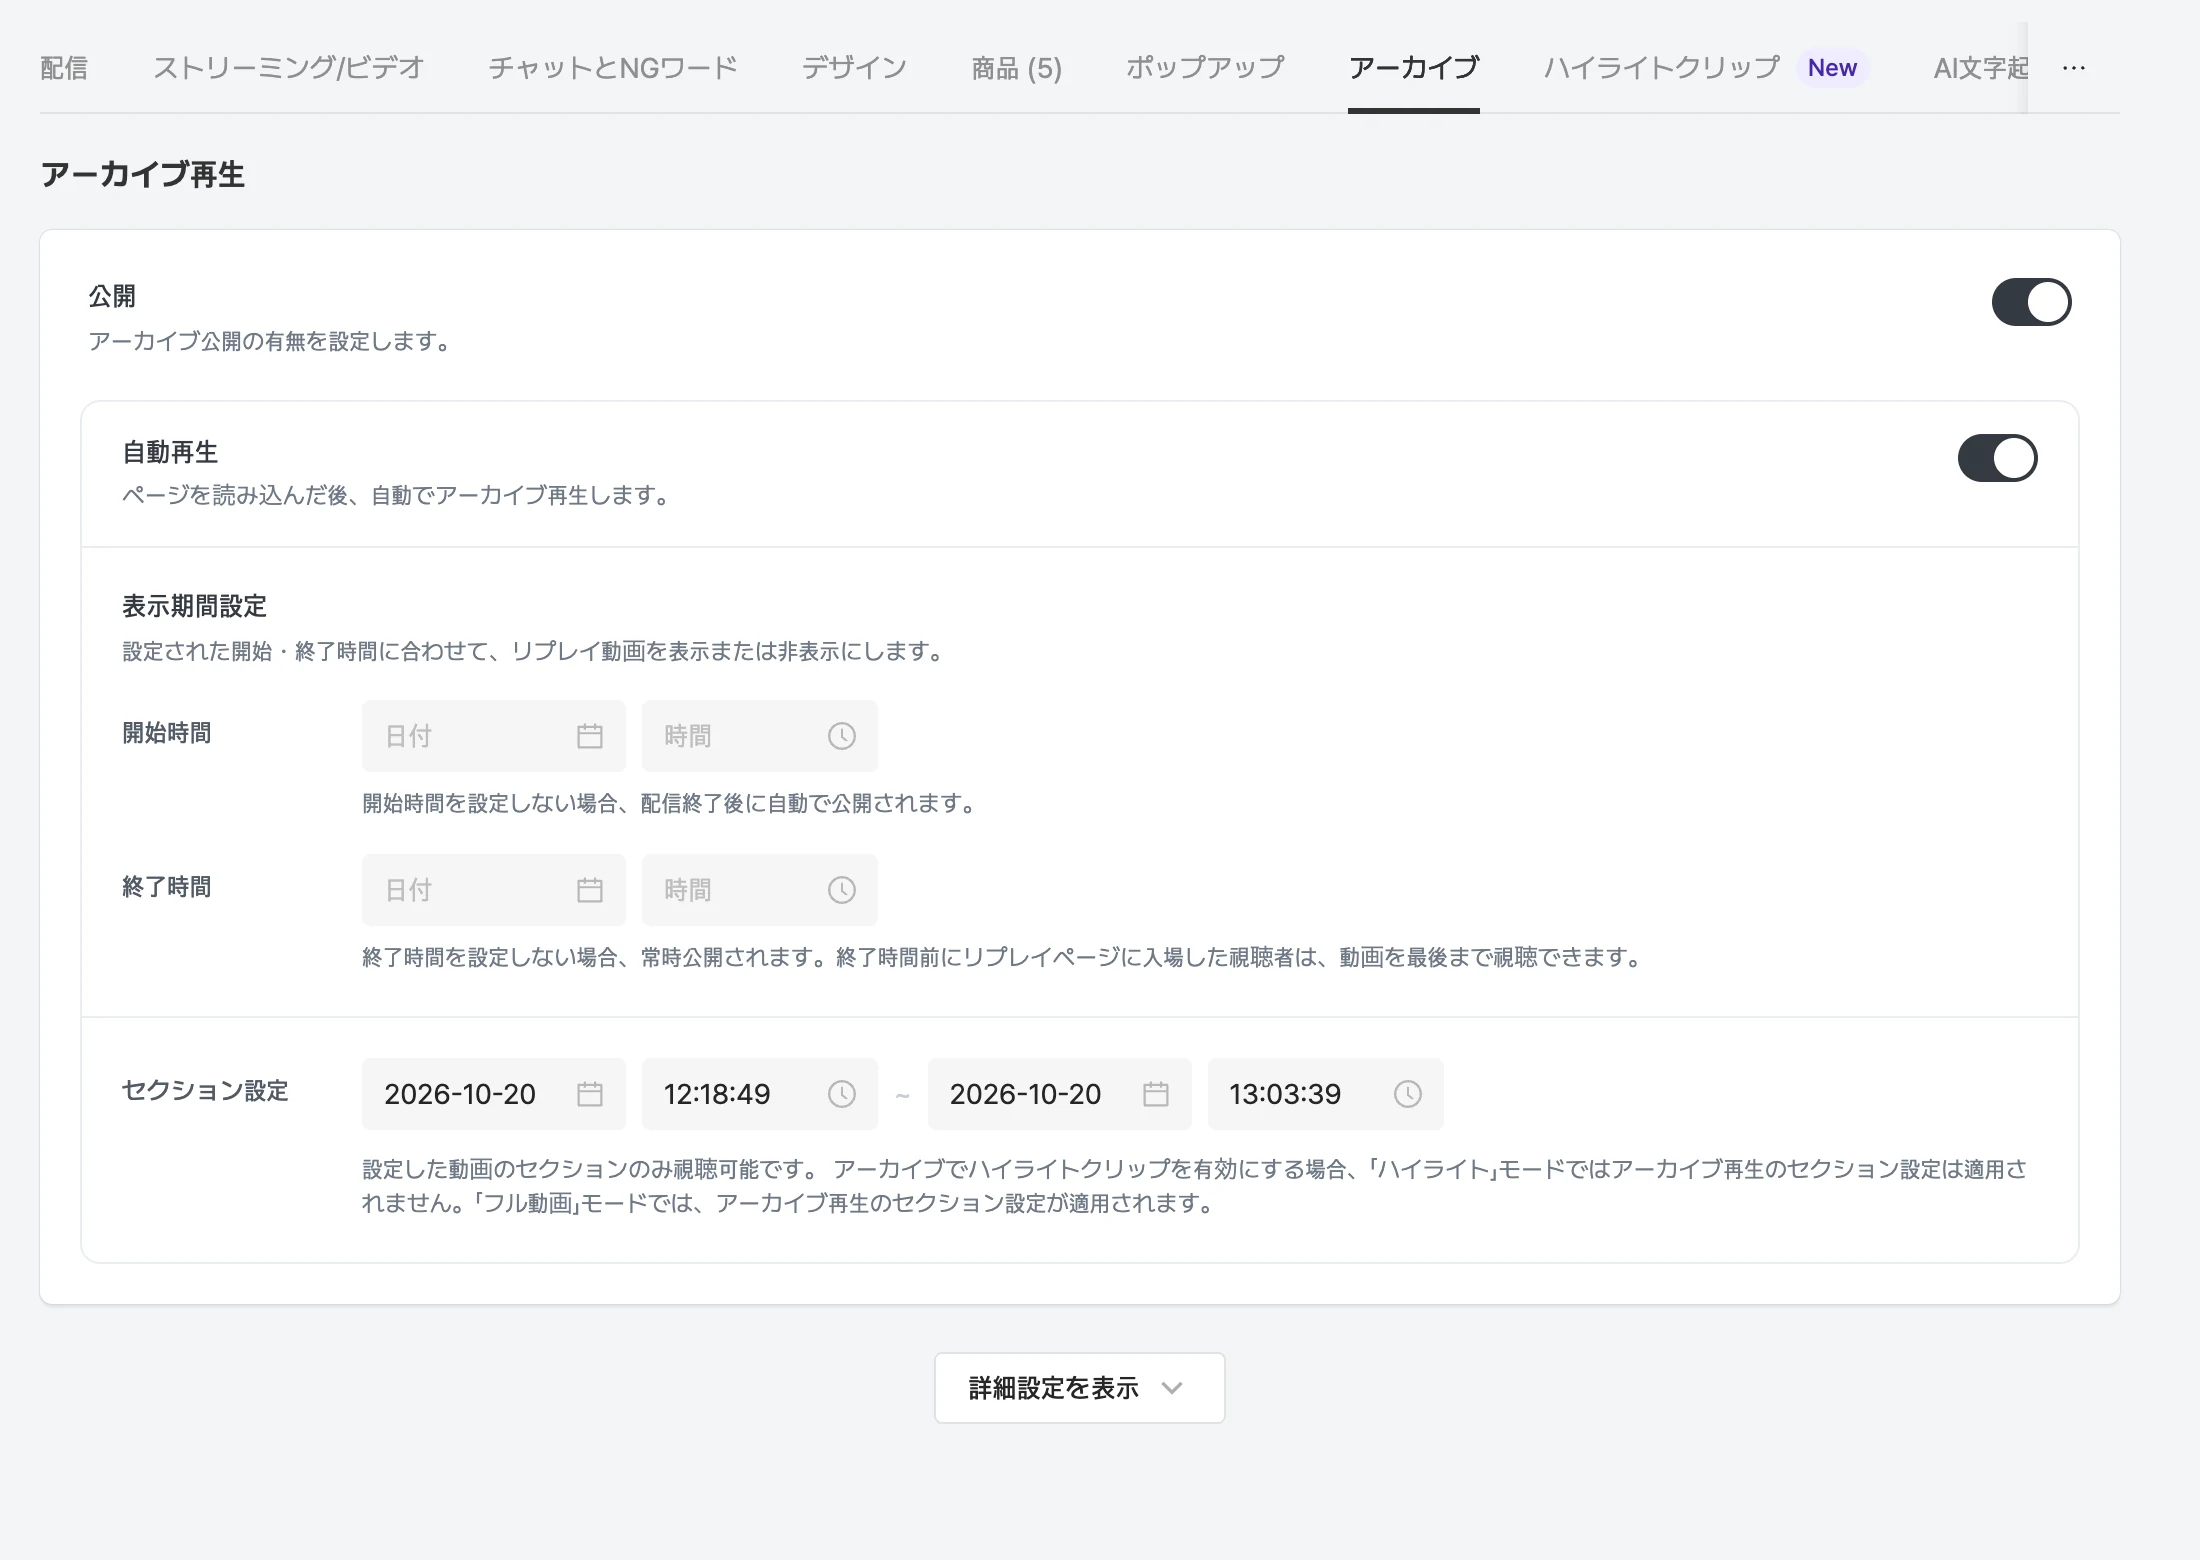Viewport: 2200px width, 1560px height.
Task: Open the AI文字起 tab
Action: [1980, 68]
